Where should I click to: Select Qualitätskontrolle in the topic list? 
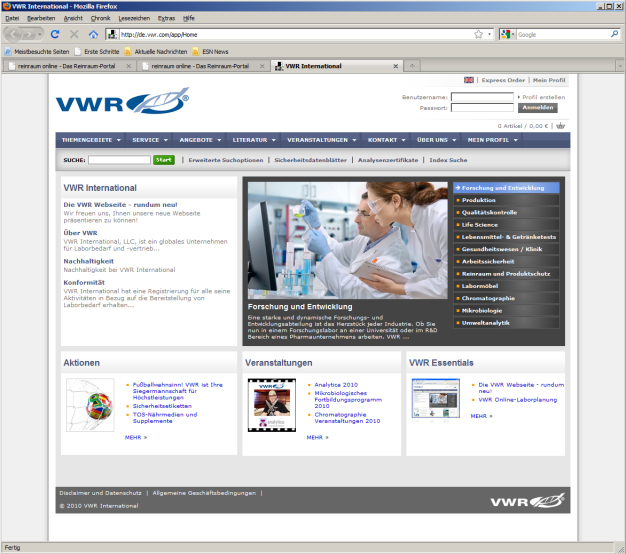506,212
